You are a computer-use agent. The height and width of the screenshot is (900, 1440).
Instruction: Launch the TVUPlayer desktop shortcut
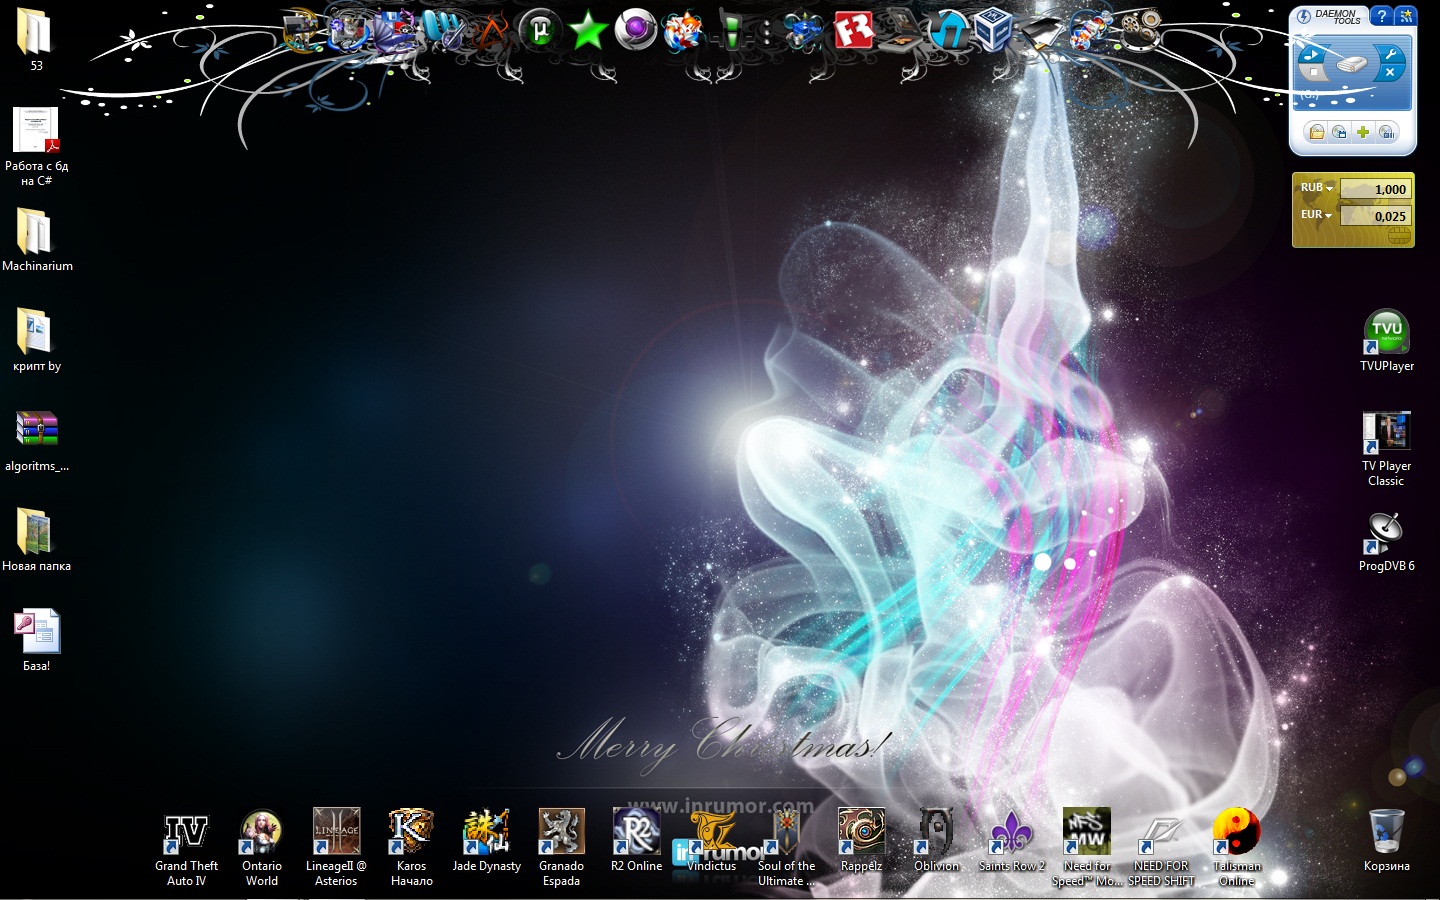1386,333
